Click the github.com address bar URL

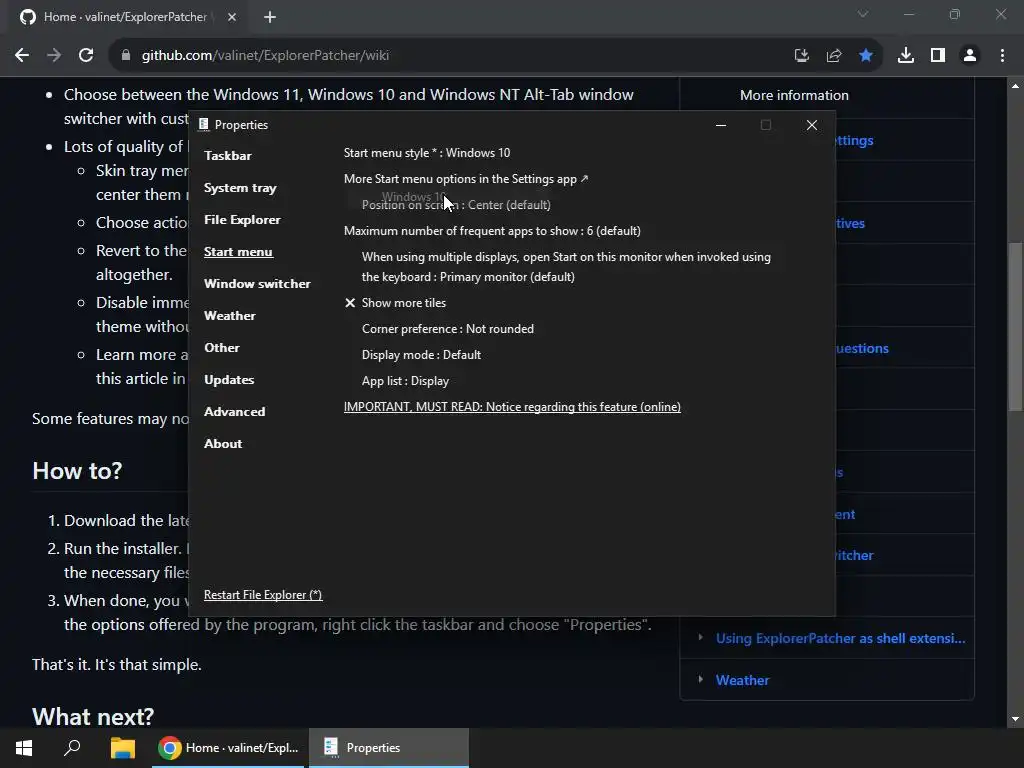pyautogui.click(x=265, y=56)
